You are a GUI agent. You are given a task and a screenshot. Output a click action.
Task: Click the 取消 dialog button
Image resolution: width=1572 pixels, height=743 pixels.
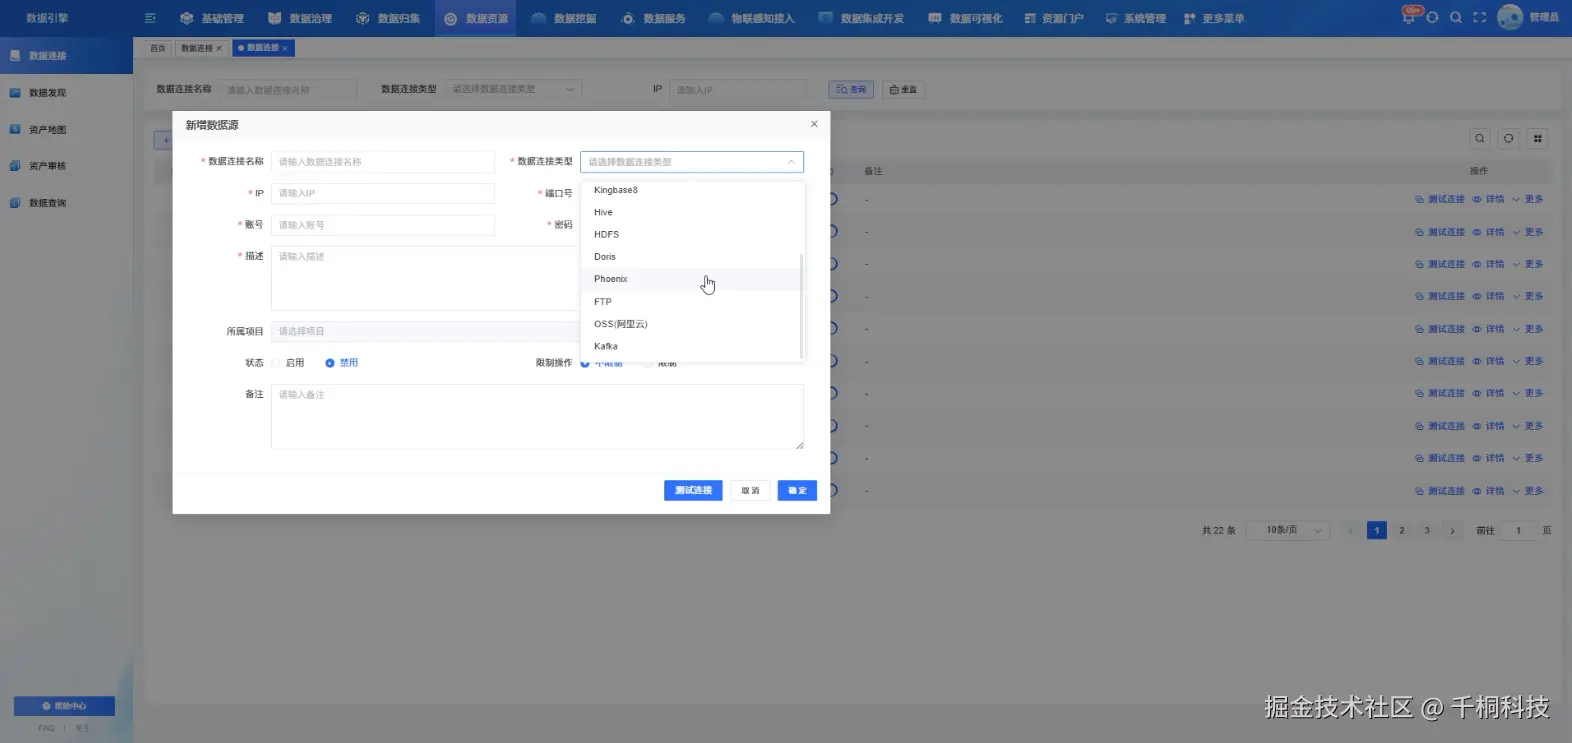[750, 490]
